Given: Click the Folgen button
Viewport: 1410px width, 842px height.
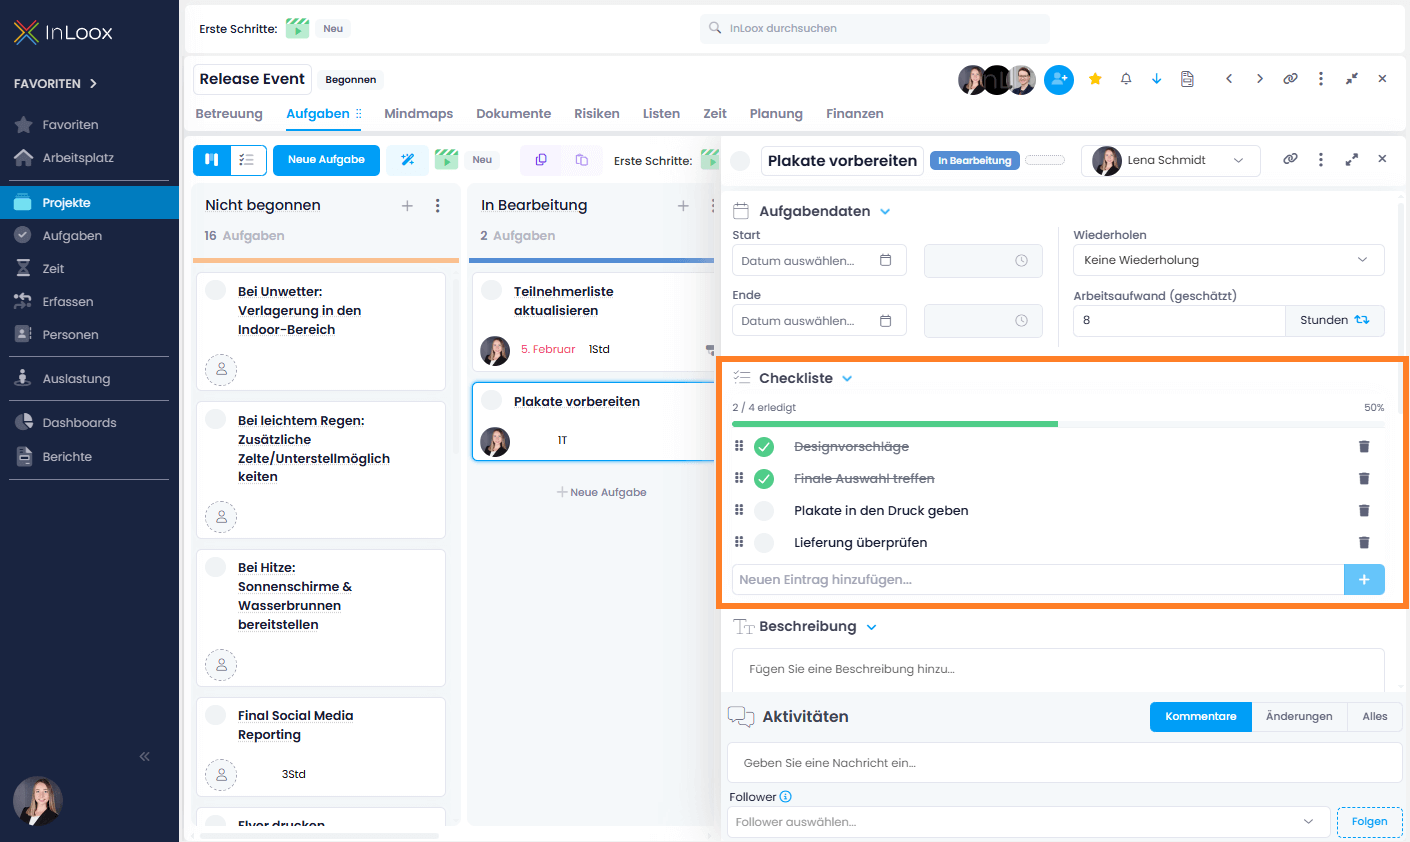Looking at the screenshot, I should (x=1369, y=822).
